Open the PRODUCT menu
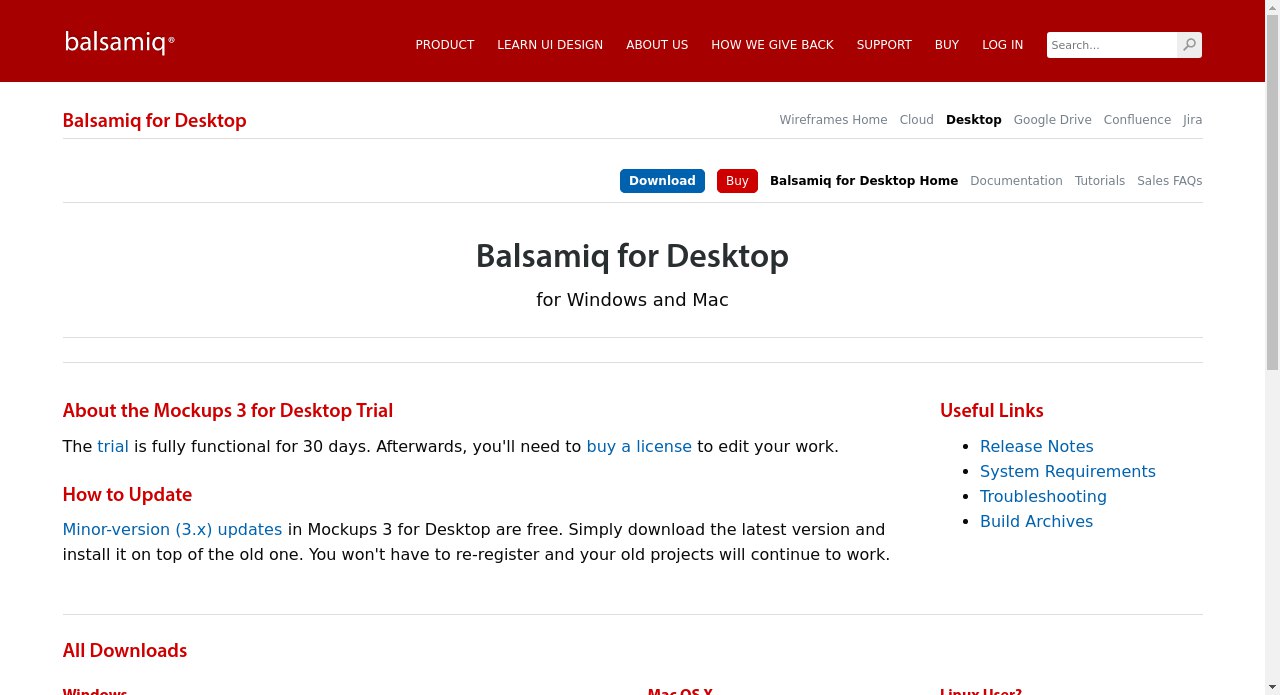This screenshot has height=695, width=1280. point(445,45)
